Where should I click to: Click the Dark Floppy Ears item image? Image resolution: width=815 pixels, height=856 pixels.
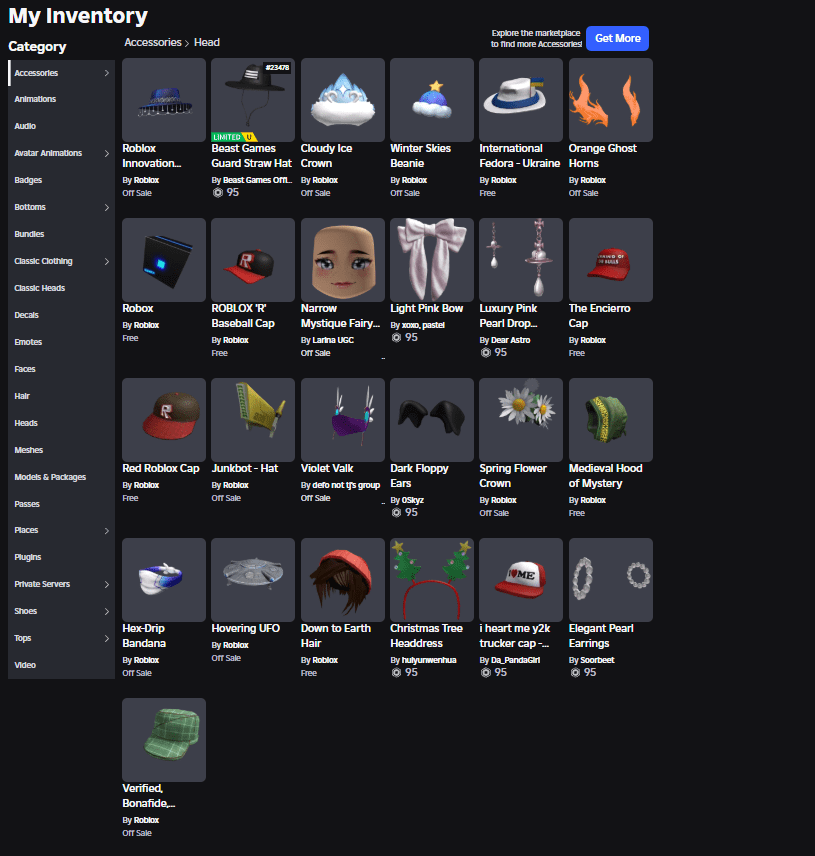click(432, 420)
